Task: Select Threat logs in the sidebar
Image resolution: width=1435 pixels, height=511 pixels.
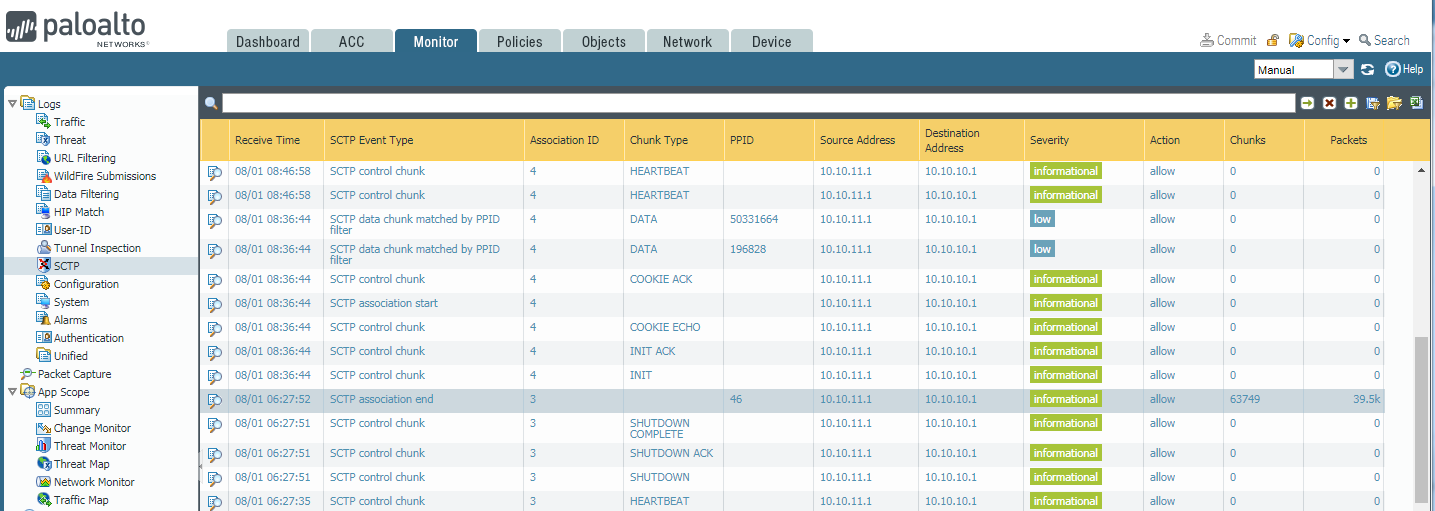Action: [69, 140]
